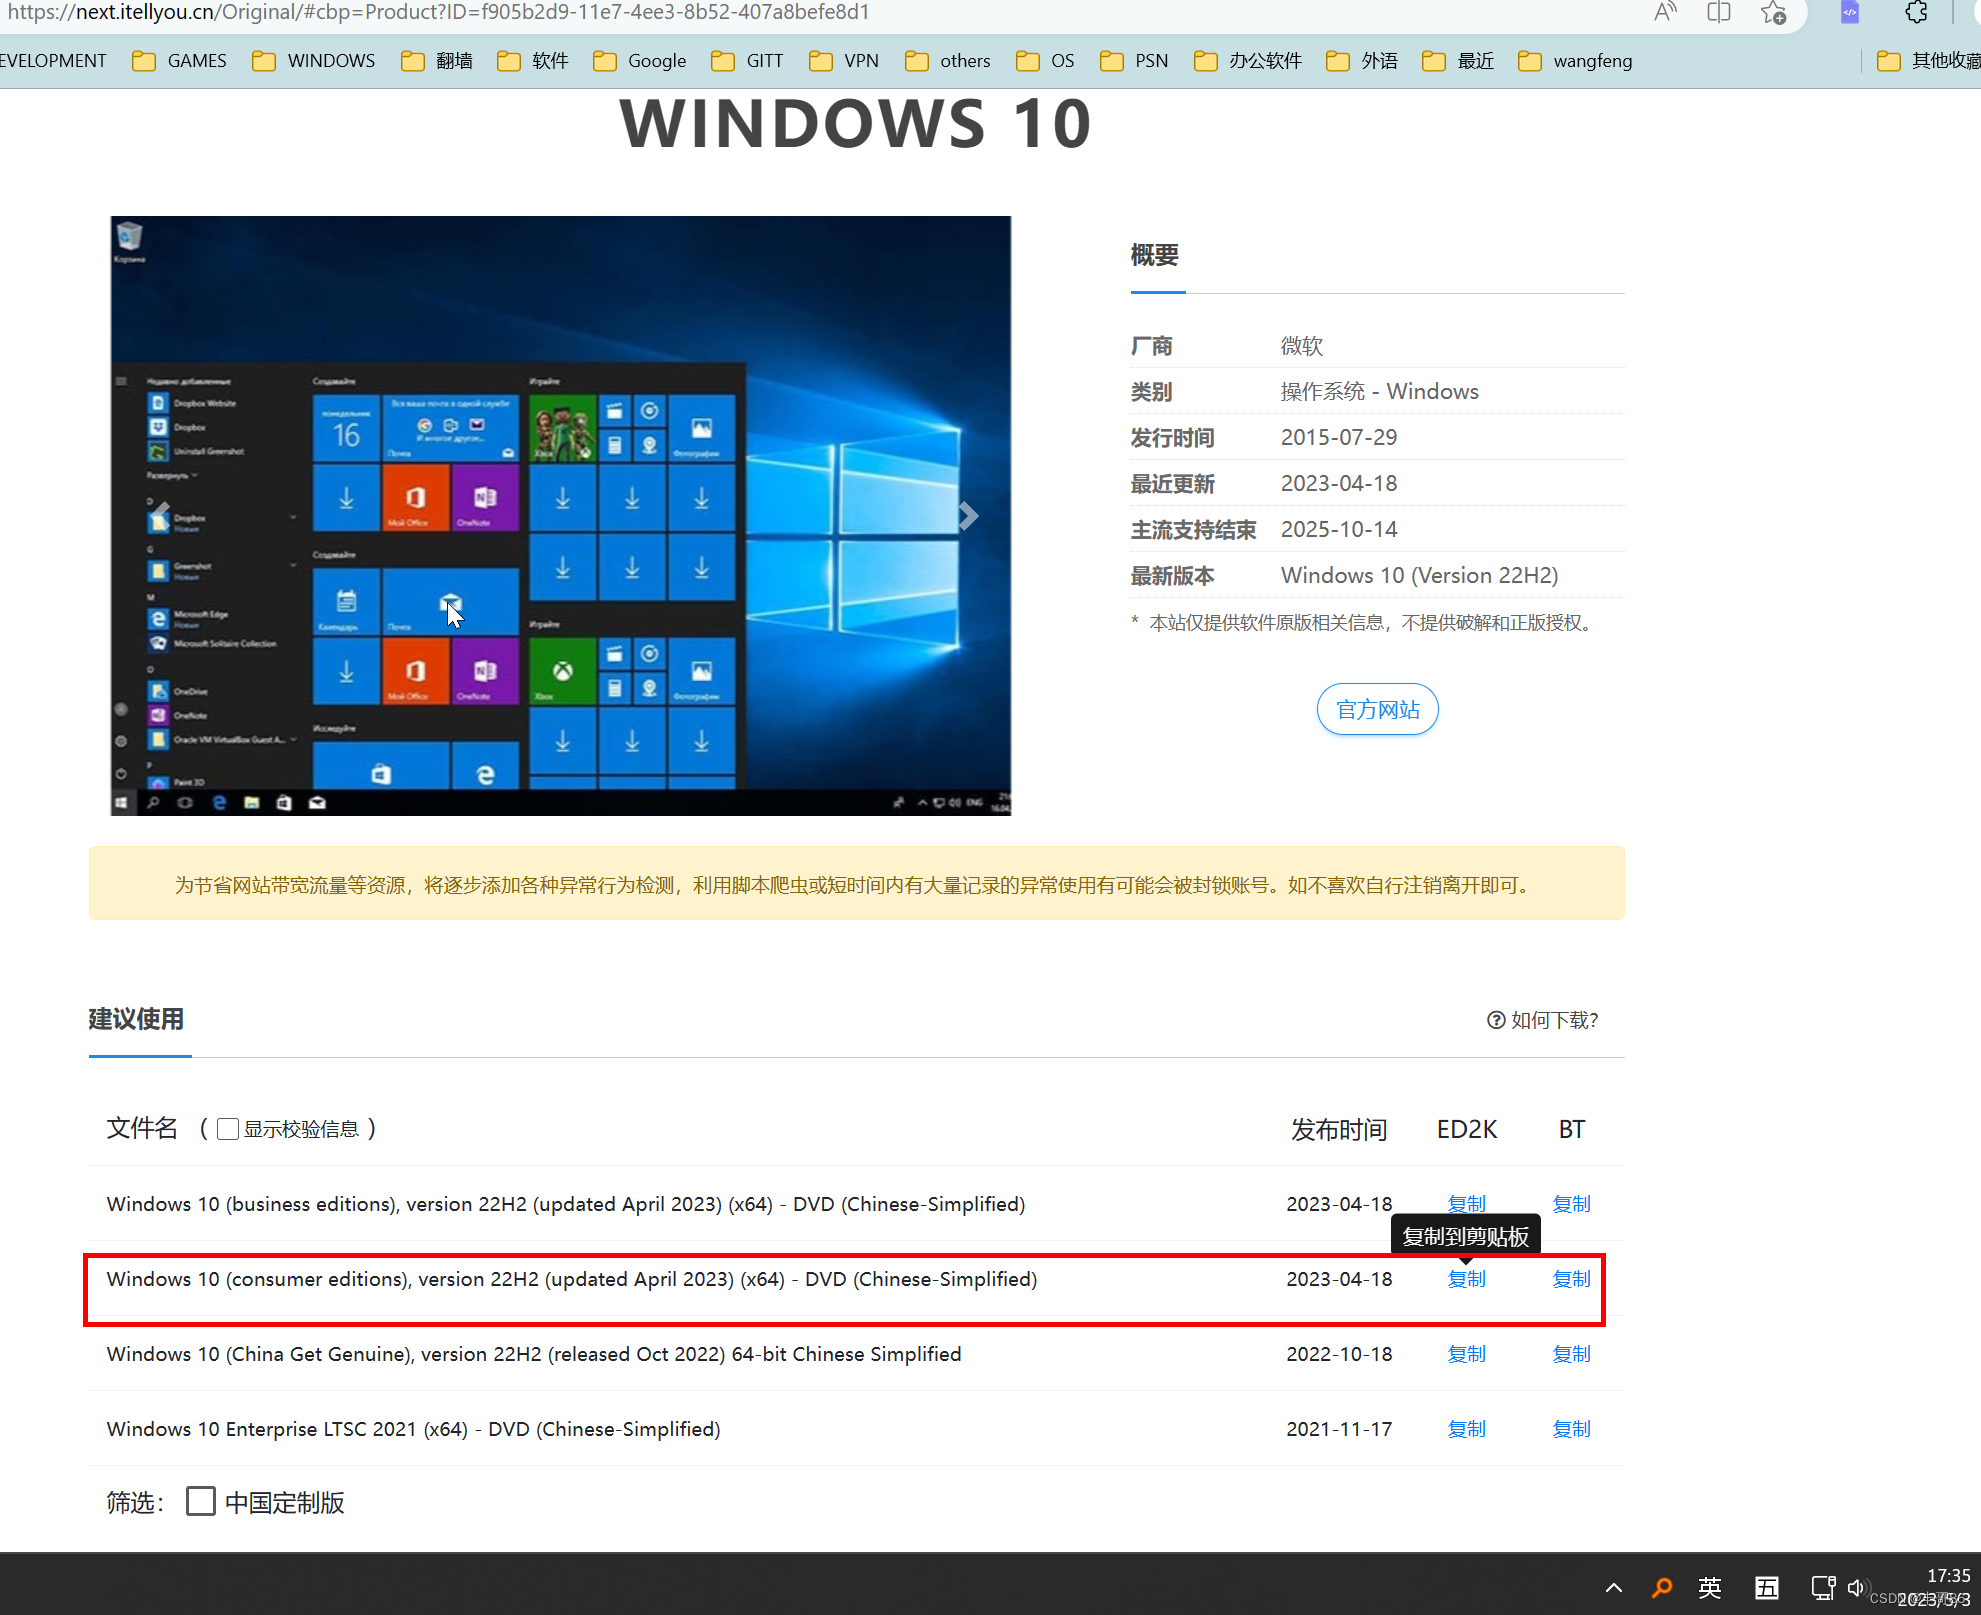This screenshot has height=1615, width=1981.
Task: Enable the 中国定制版 filter checkbox
Action: coord(201,1501)
